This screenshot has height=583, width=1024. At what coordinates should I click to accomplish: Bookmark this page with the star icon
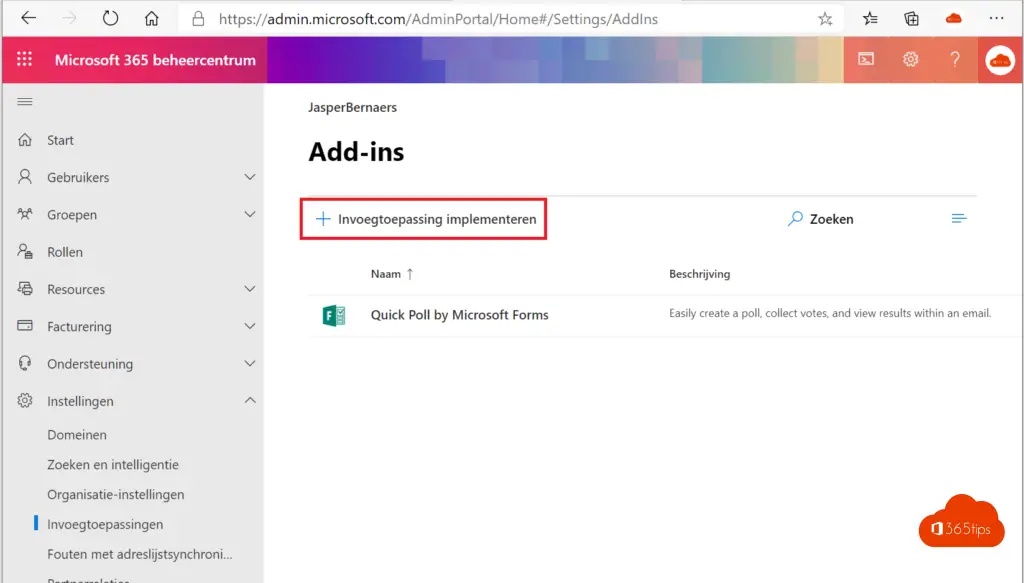(x=825, y=19)
